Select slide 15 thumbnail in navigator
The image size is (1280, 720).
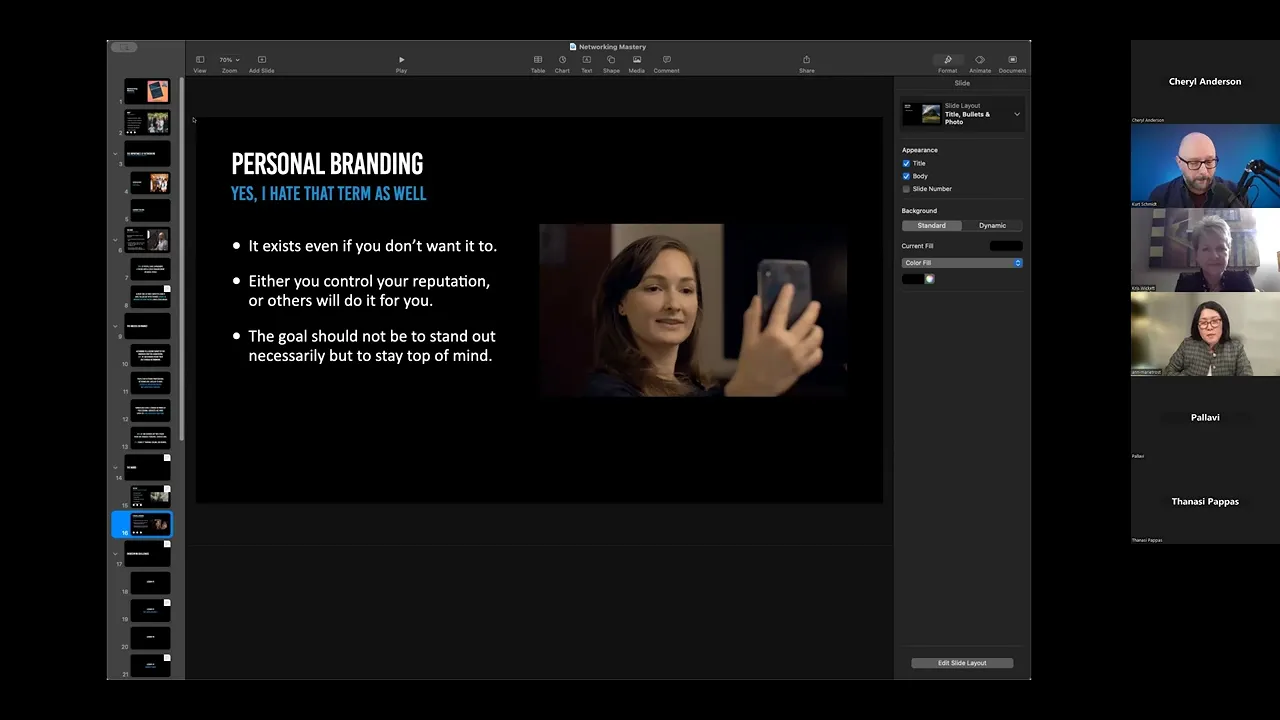[150, 496]
